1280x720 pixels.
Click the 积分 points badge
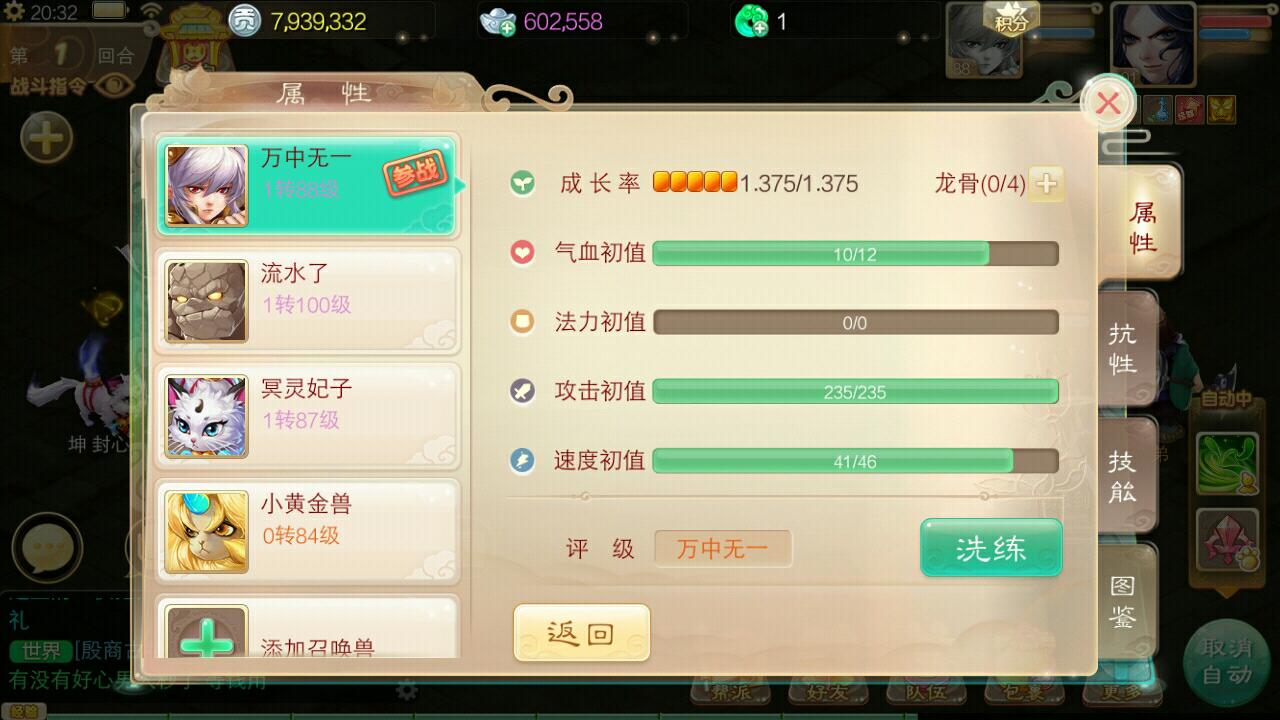[x=1011, y=18]
